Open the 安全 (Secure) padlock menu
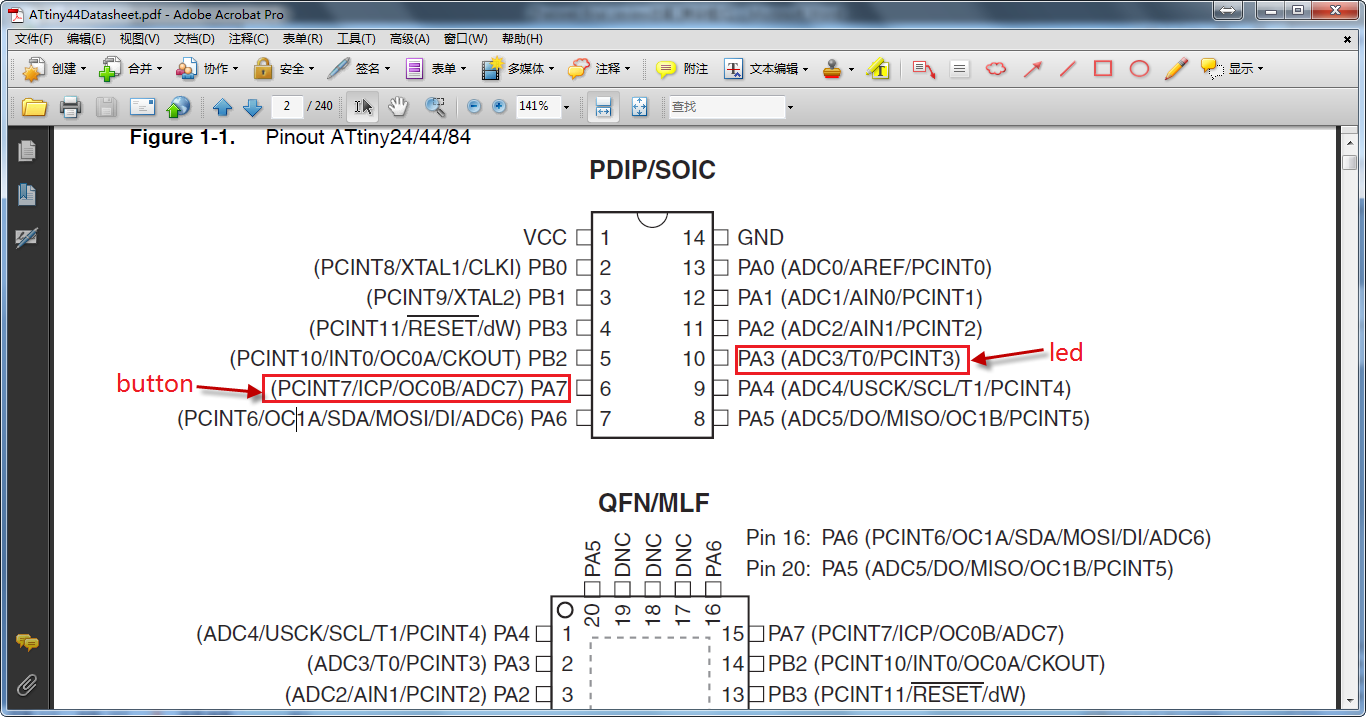The image size is (1366, 717). tap(283, 69)
